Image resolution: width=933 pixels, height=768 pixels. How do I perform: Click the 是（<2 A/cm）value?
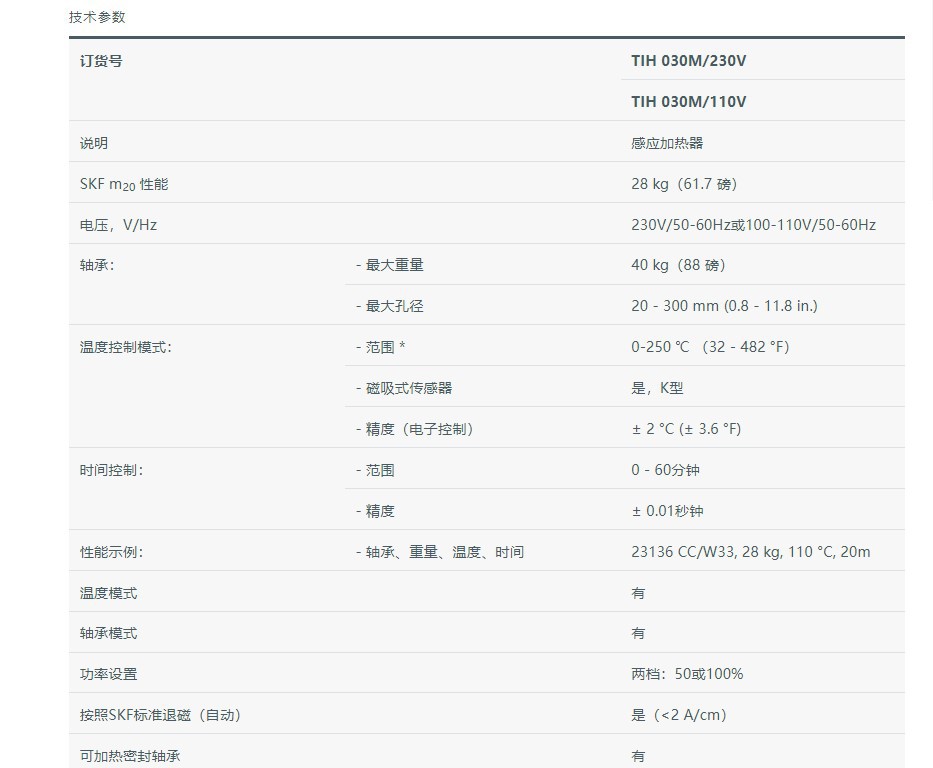click(680, 715)
